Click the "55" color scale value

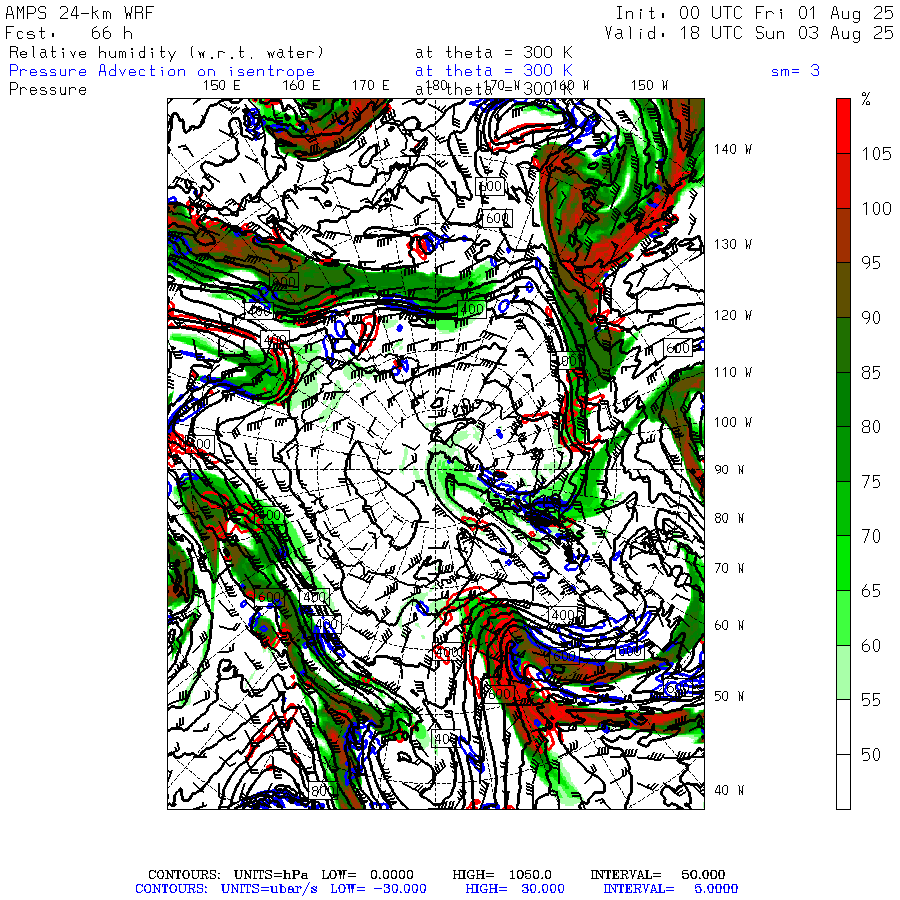(x=871, y=700)
